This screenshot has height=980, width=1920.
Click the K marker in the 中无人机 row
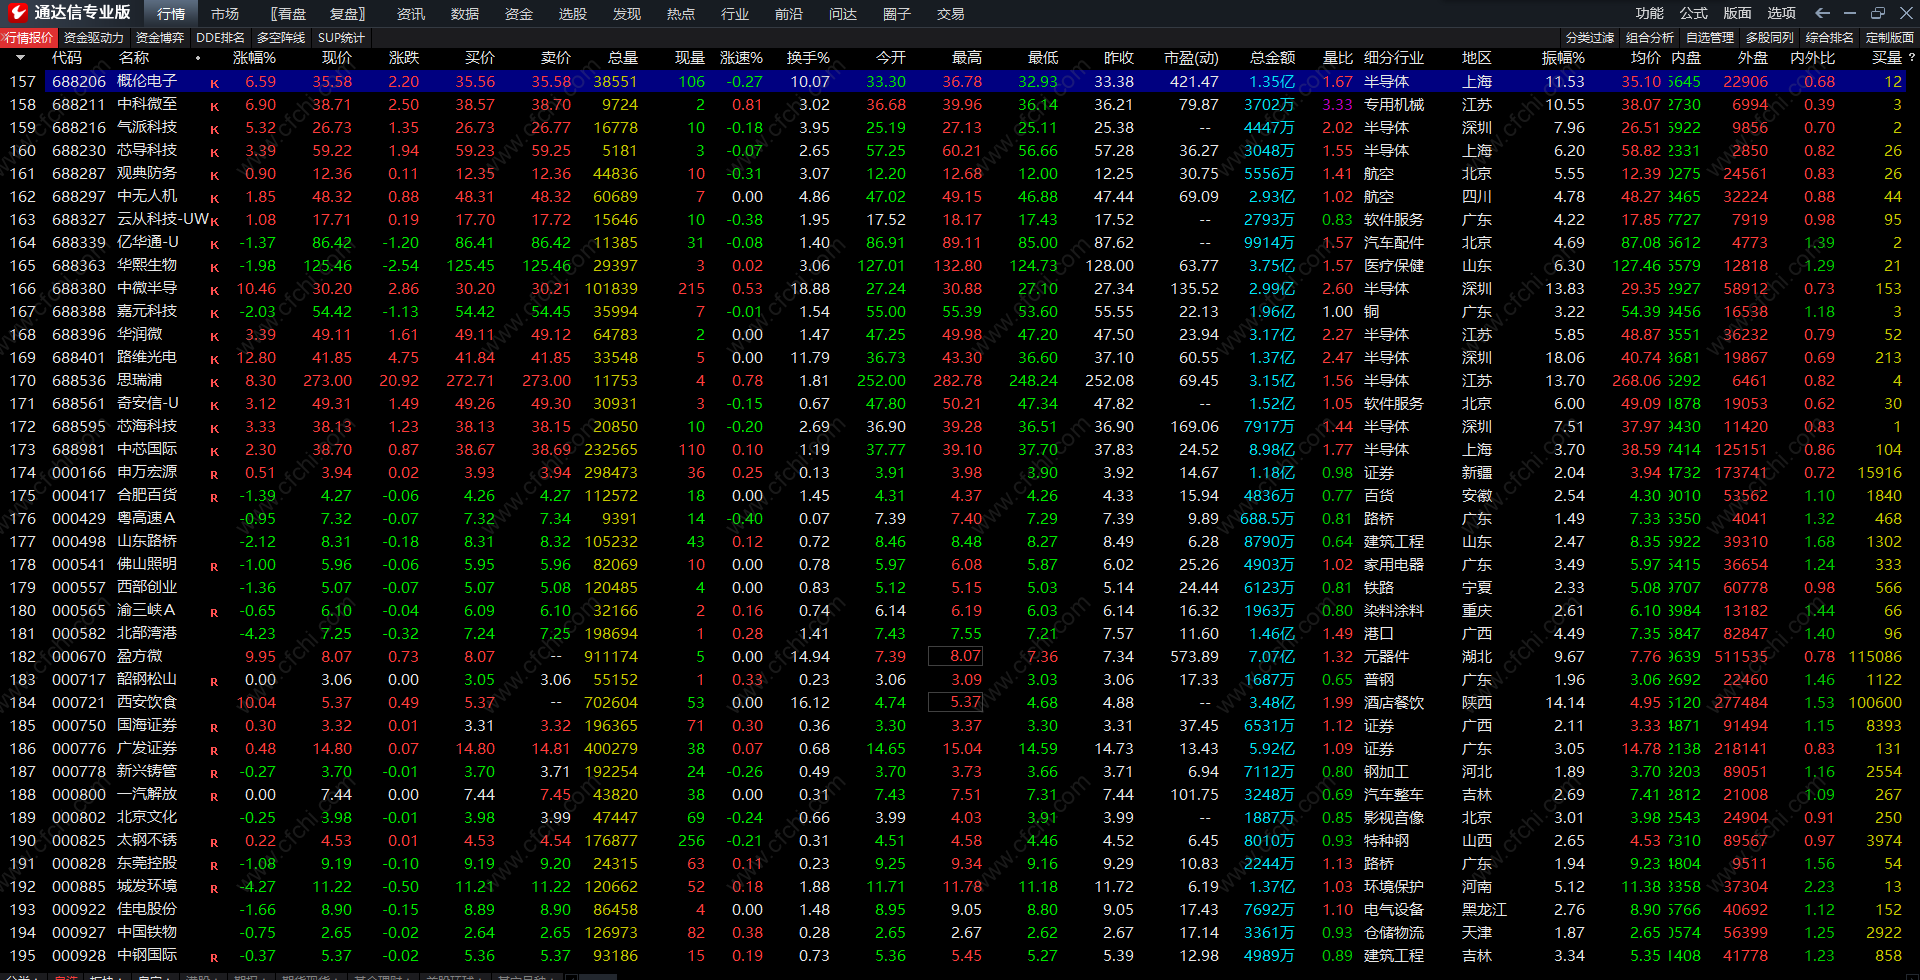(214, 198)
